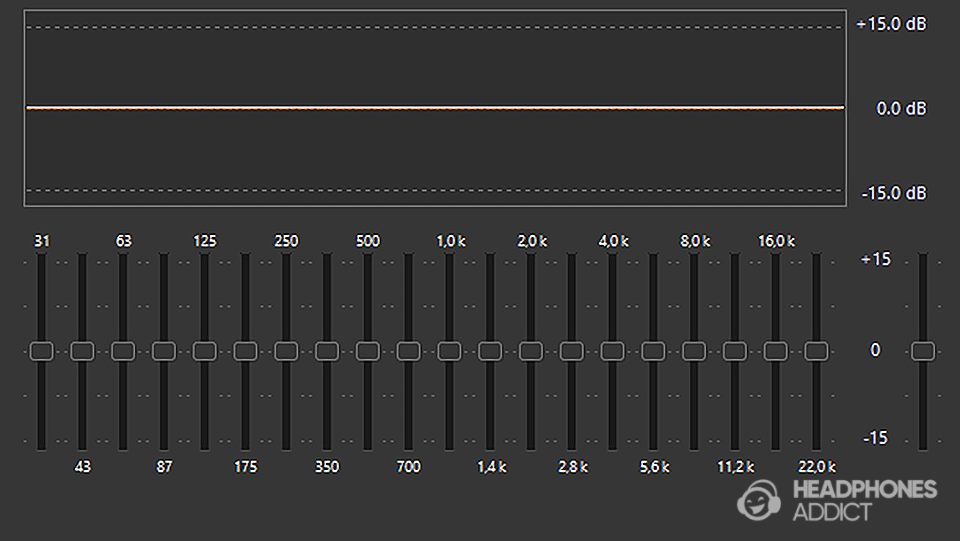Click the 63 frequency label

(124, 241)
